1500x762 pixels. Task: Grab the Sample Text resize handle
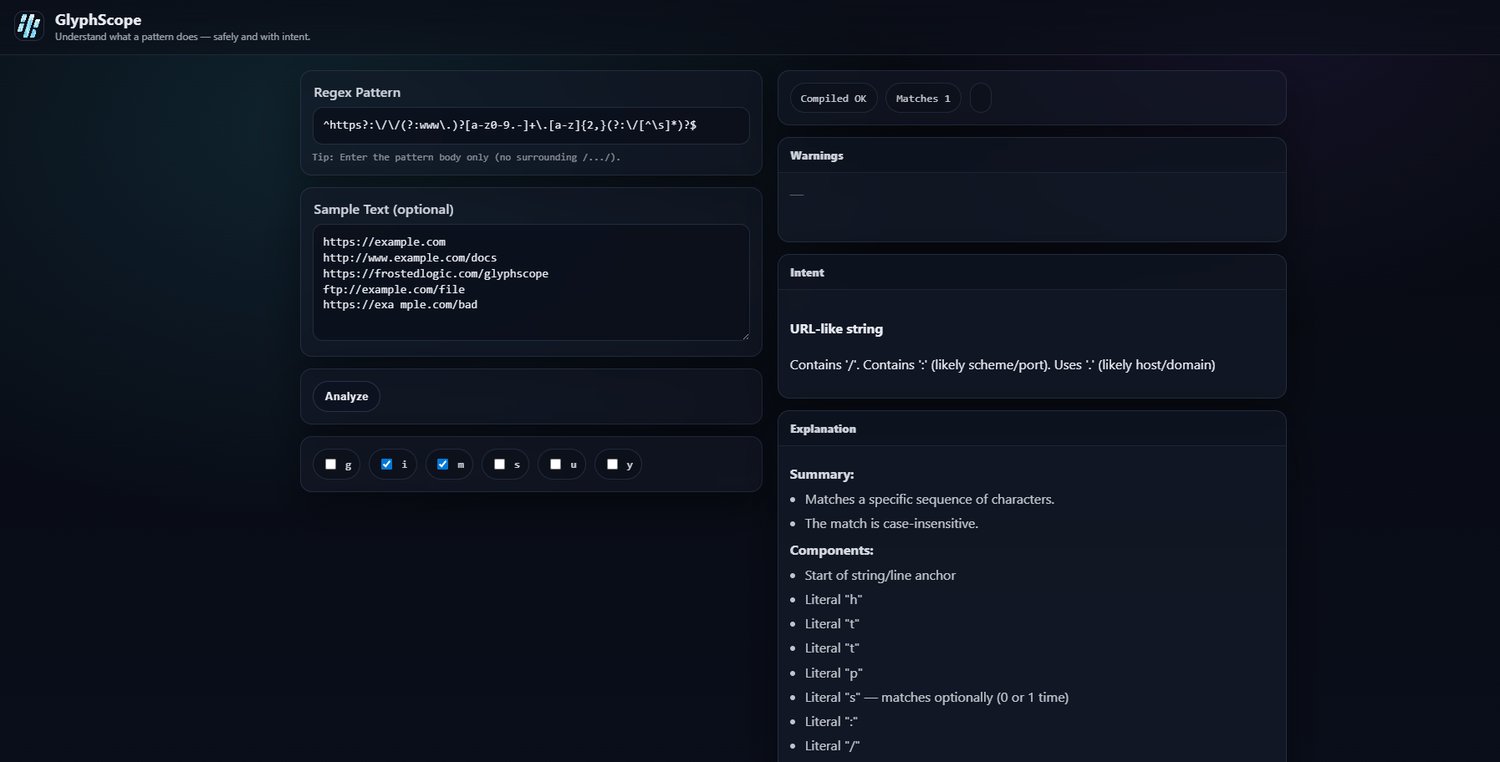click(x=744, y=335)
